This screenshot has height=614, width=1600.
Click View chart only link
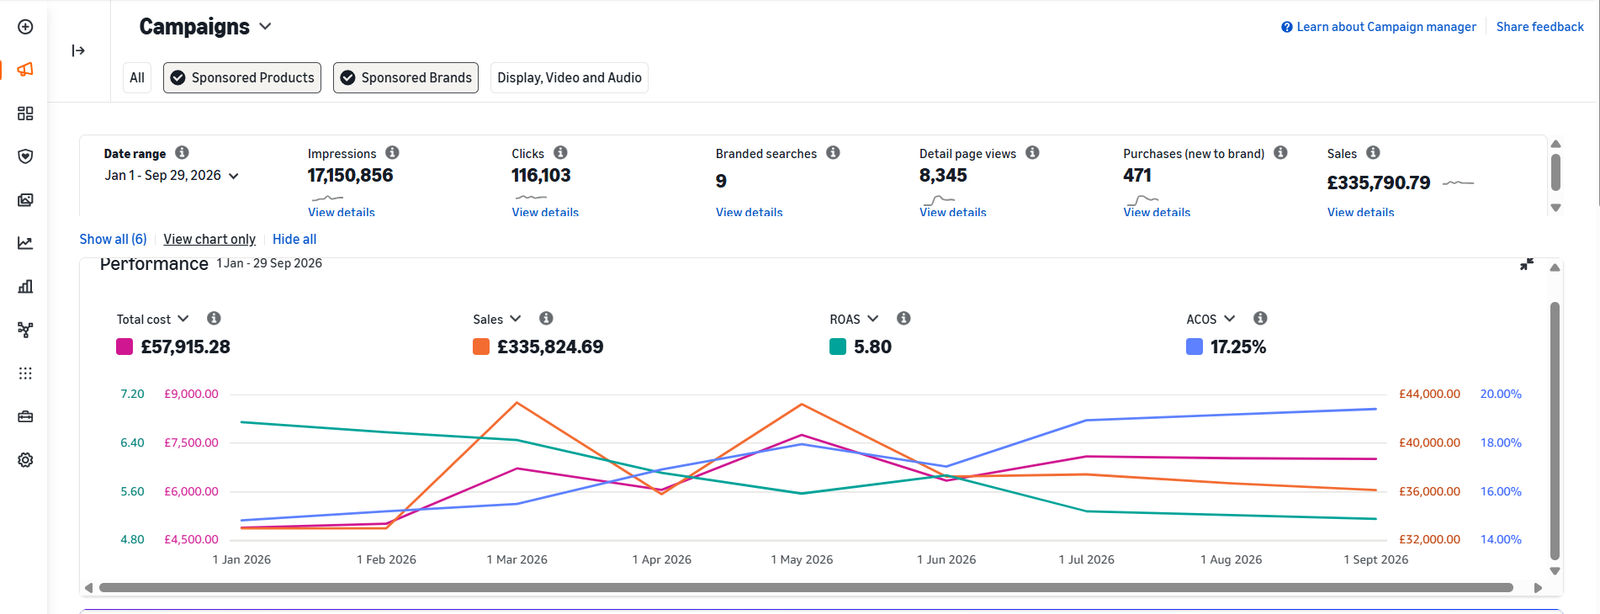pos(209,239)
